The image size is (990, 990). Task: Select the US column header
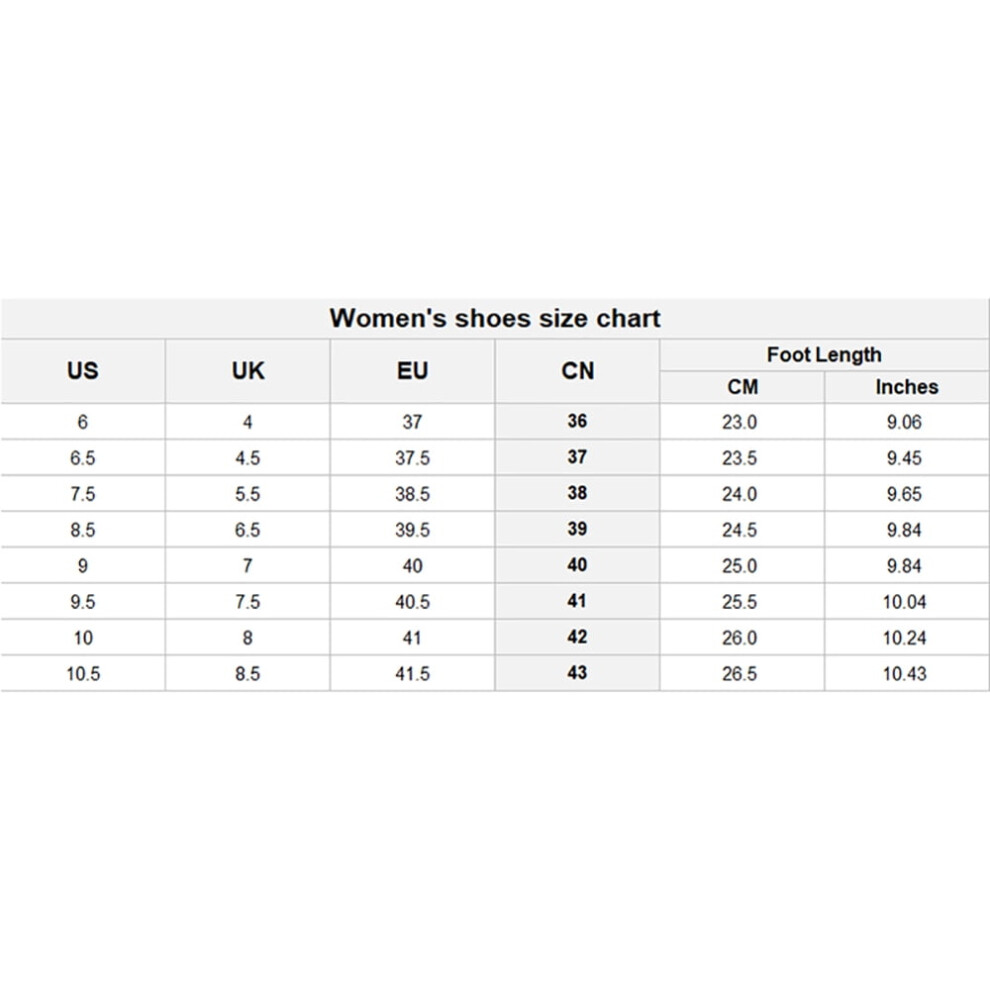tap(83, 371)
